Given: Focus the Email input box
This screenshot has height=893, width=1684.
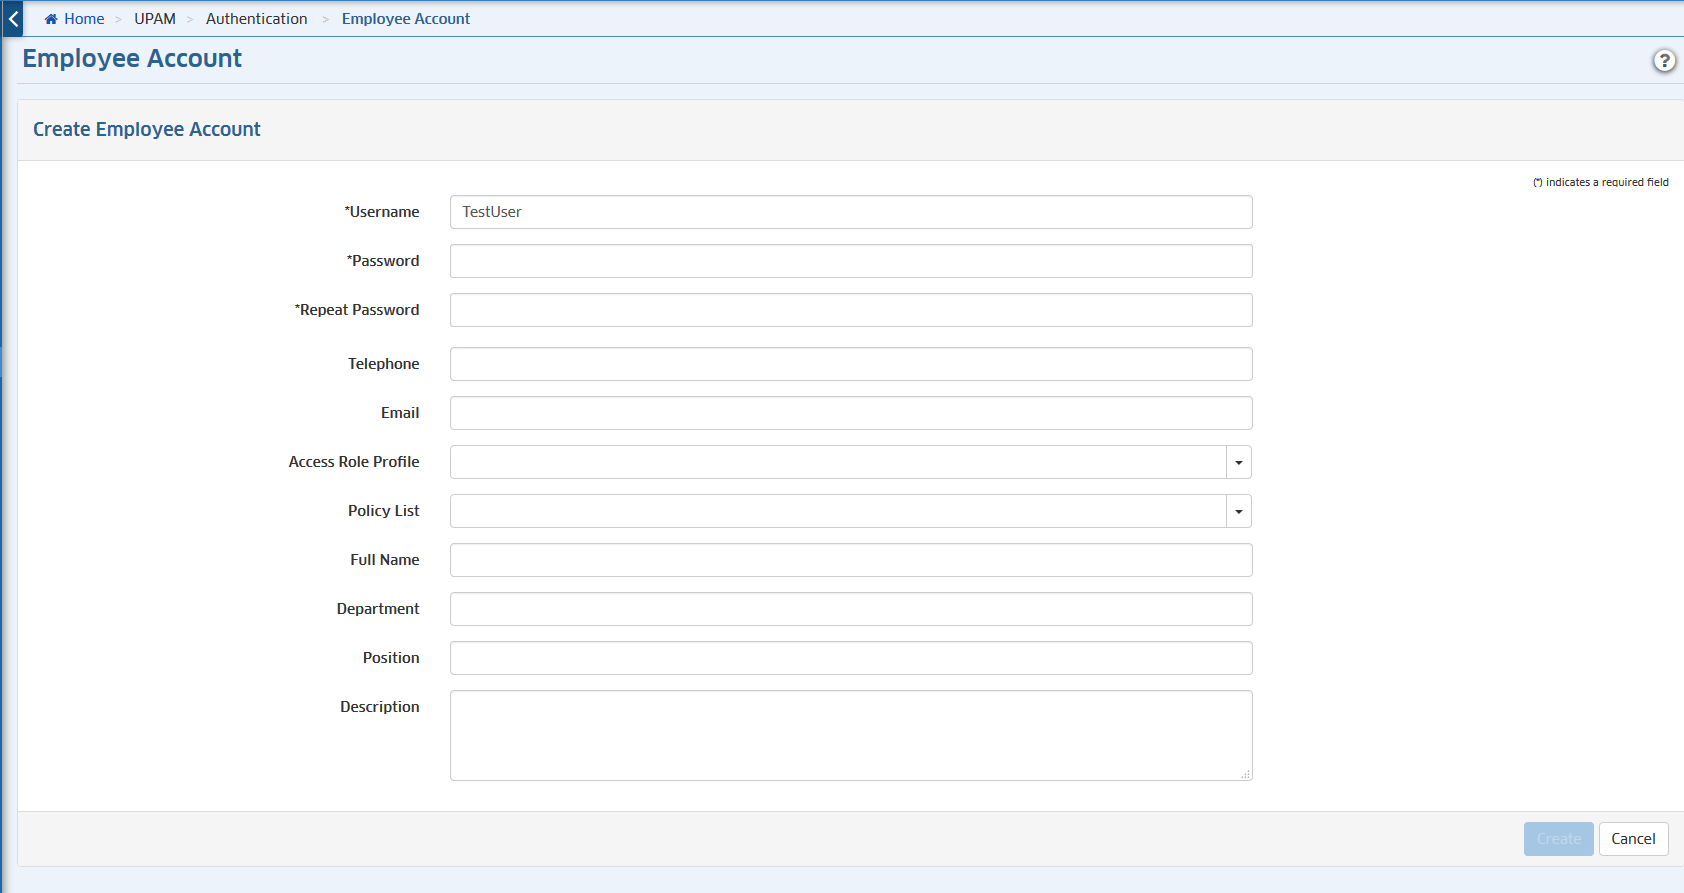Looking at the screenshot, I should point(850,413).
